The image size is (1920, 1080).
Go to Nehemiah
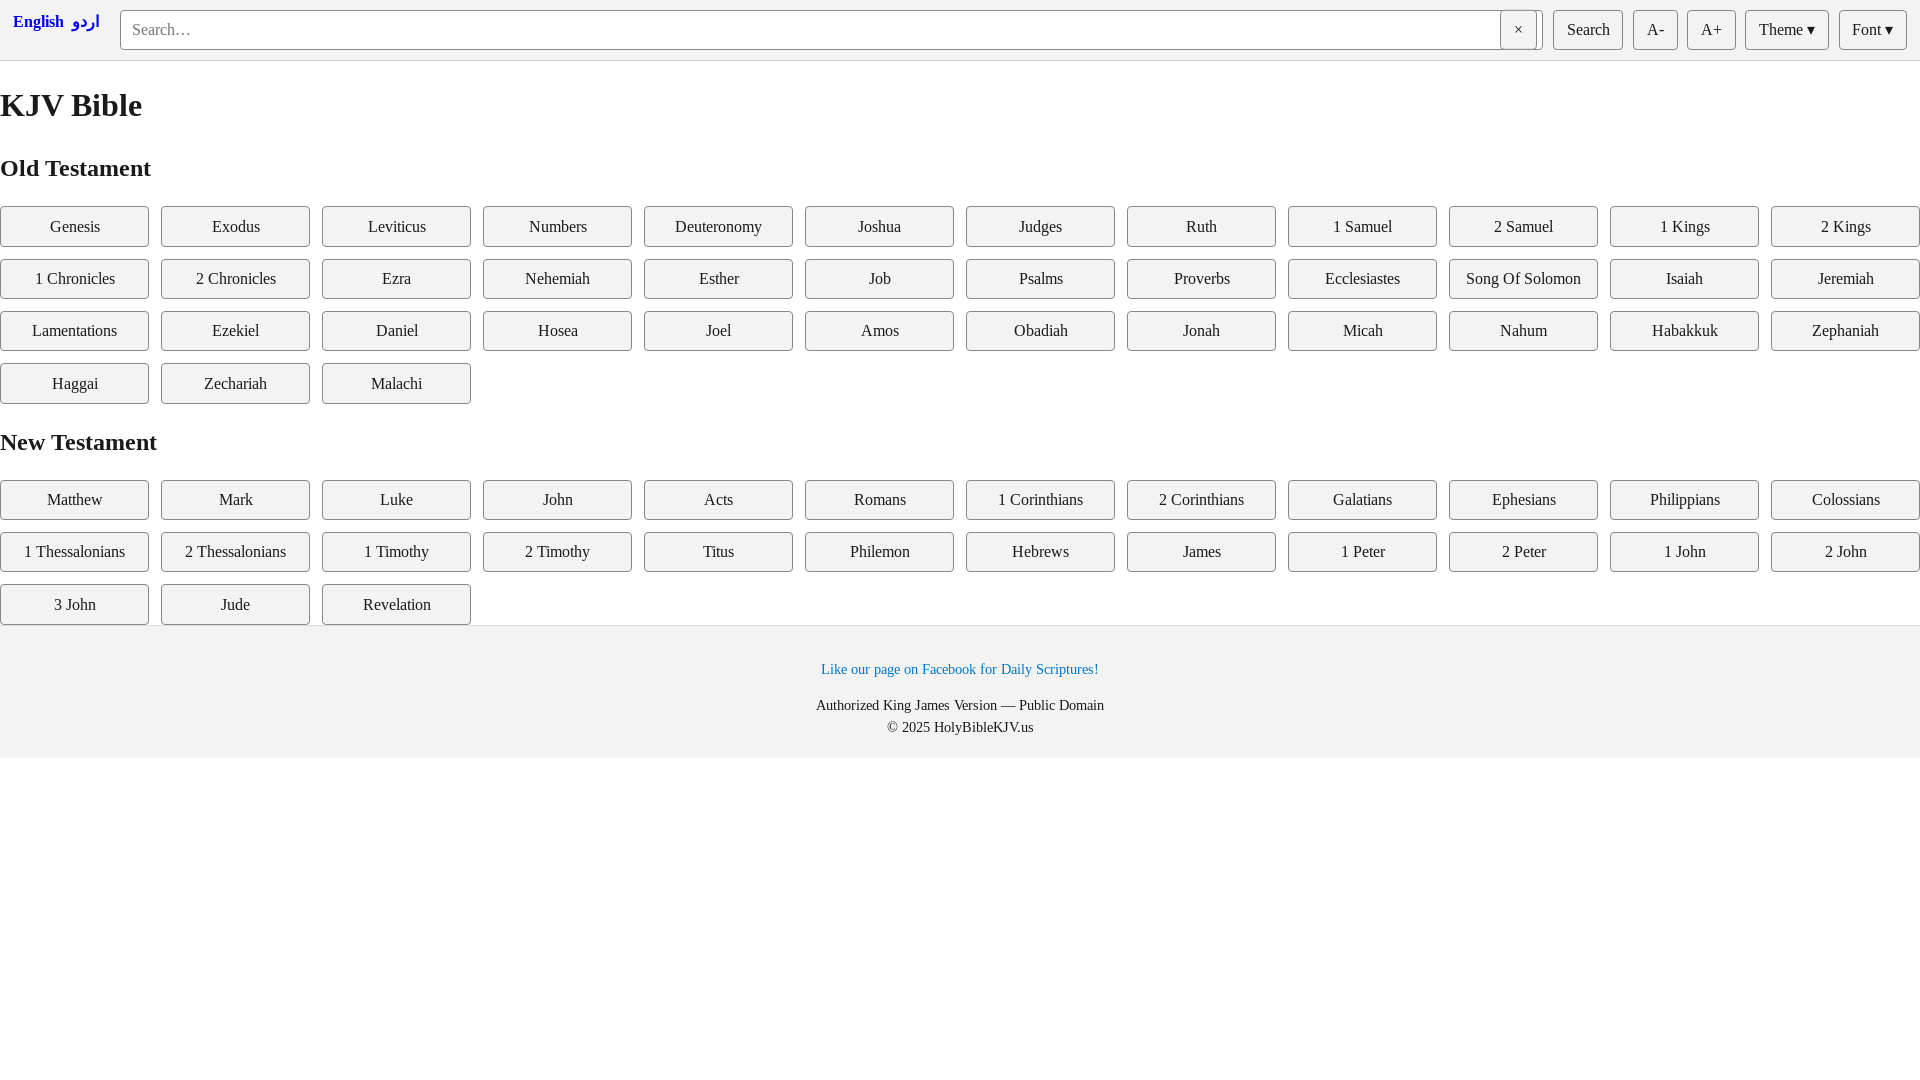557,279
